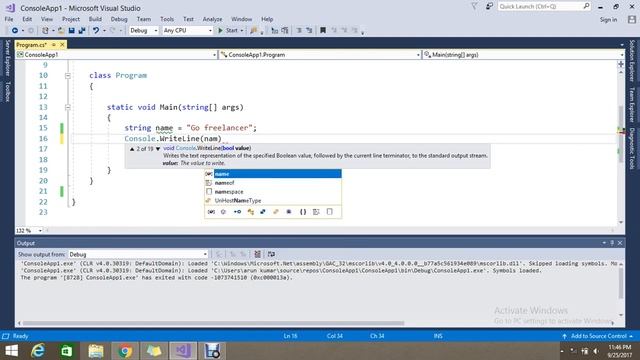The image size is (640, 360).
Task: Click the account icon beside Sign in
Action: [632, 19]
